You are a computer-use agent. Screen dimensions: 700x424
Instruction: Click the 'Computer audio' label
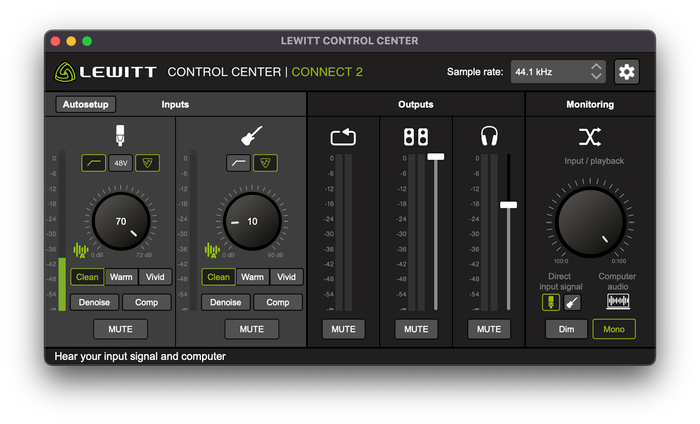[x=617, y=282]
